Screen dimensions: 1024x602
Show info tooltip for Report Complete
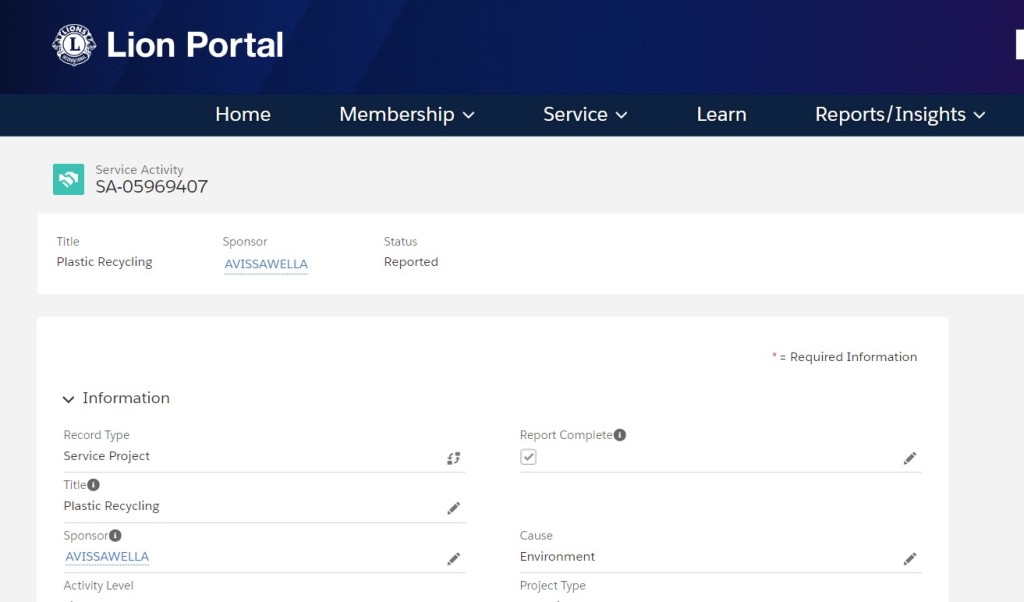[x=620, y=435]
